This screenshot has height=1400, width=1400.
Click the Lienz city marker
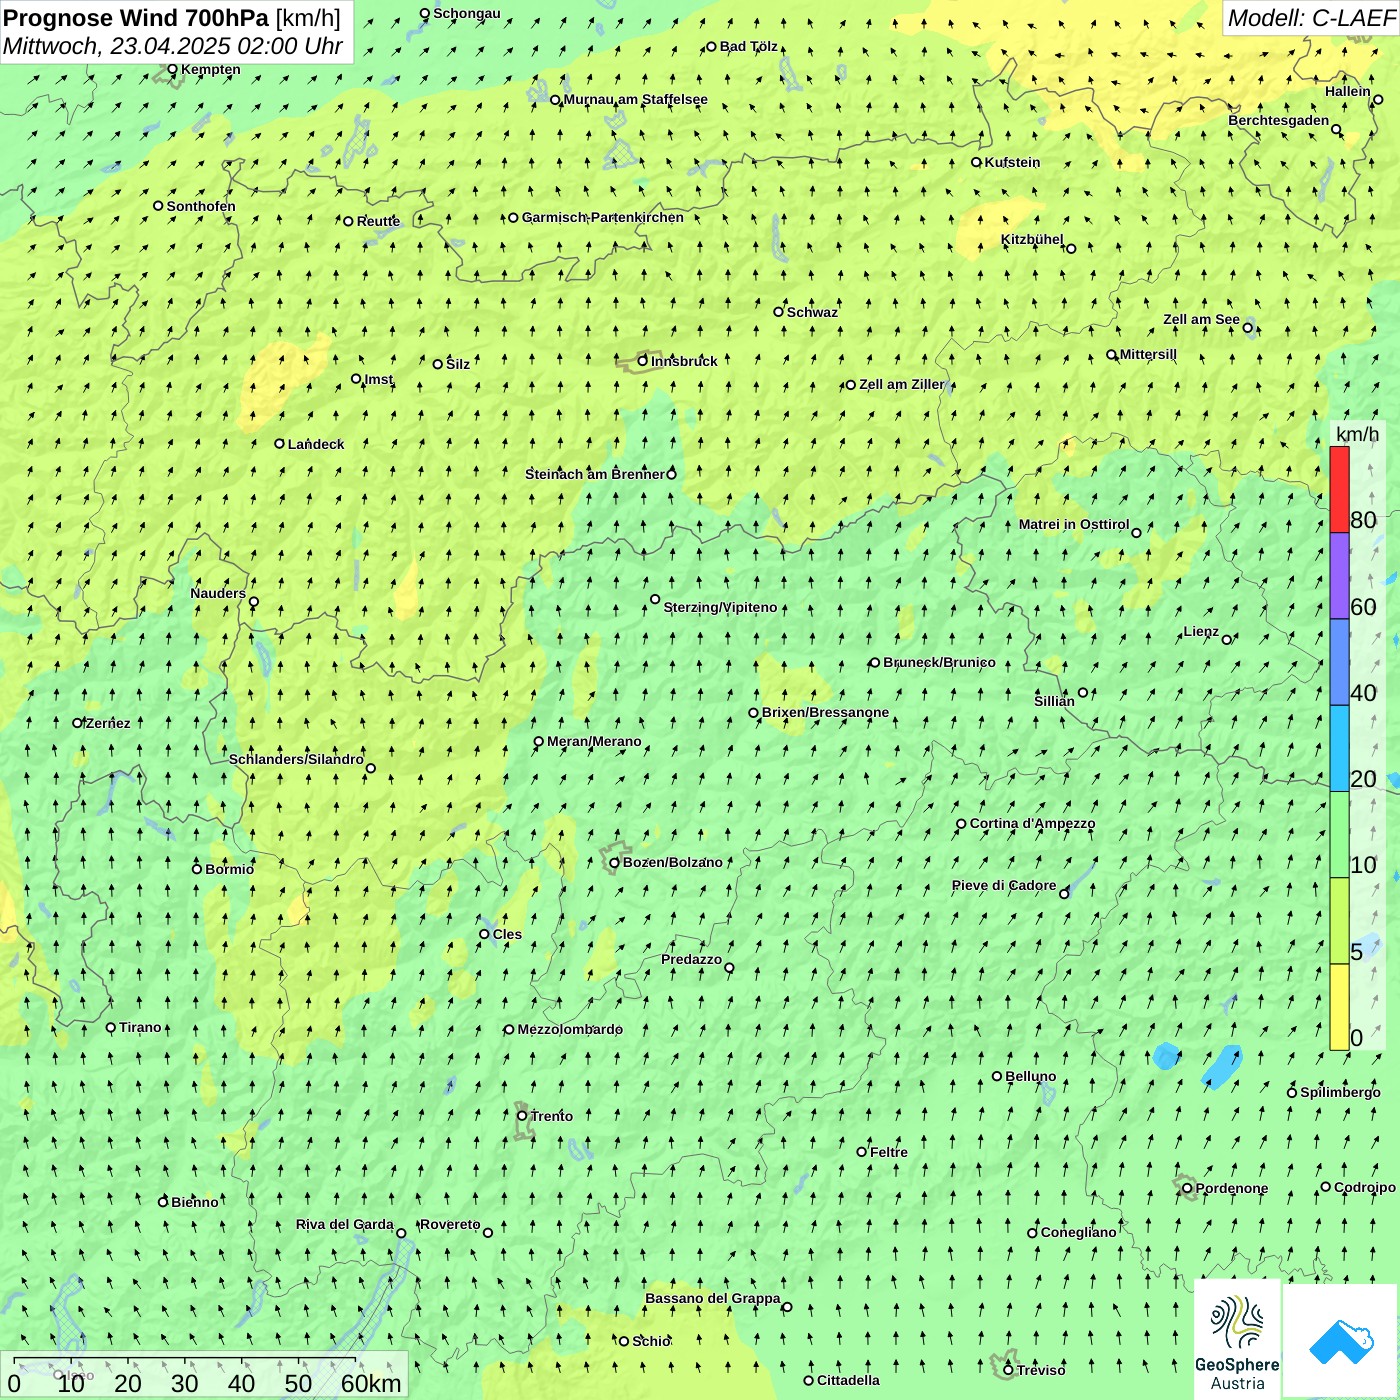click(x=1227, y=639)
